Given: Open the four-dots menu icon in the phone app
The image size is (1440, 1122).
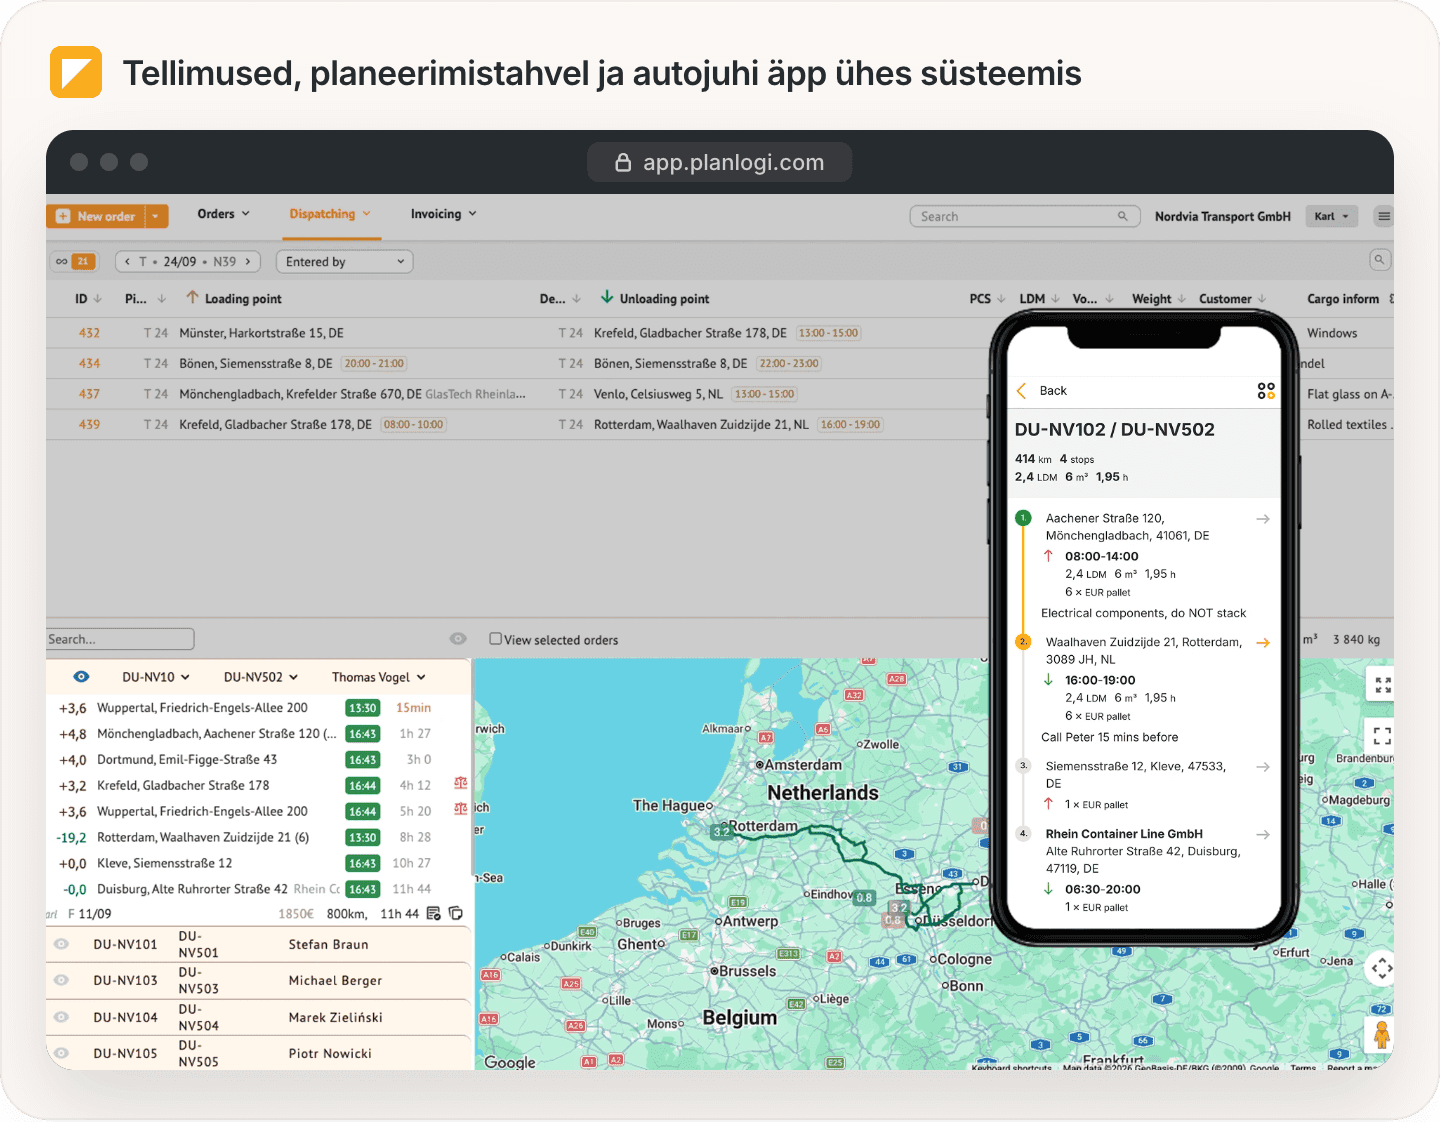Looking at the screenshot, I should 1266,391.
